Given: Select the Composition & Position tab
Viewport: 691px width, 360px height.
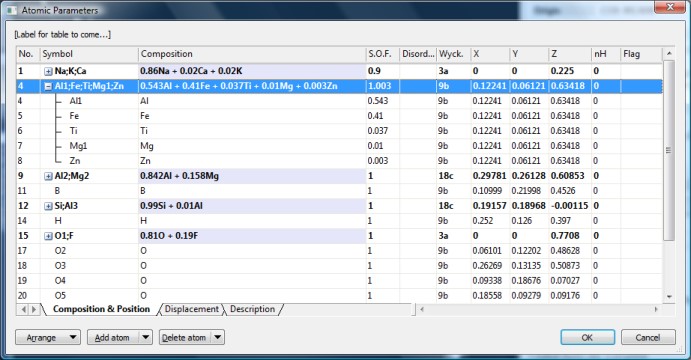Looking at the screenshot, I should click(101, 309).
